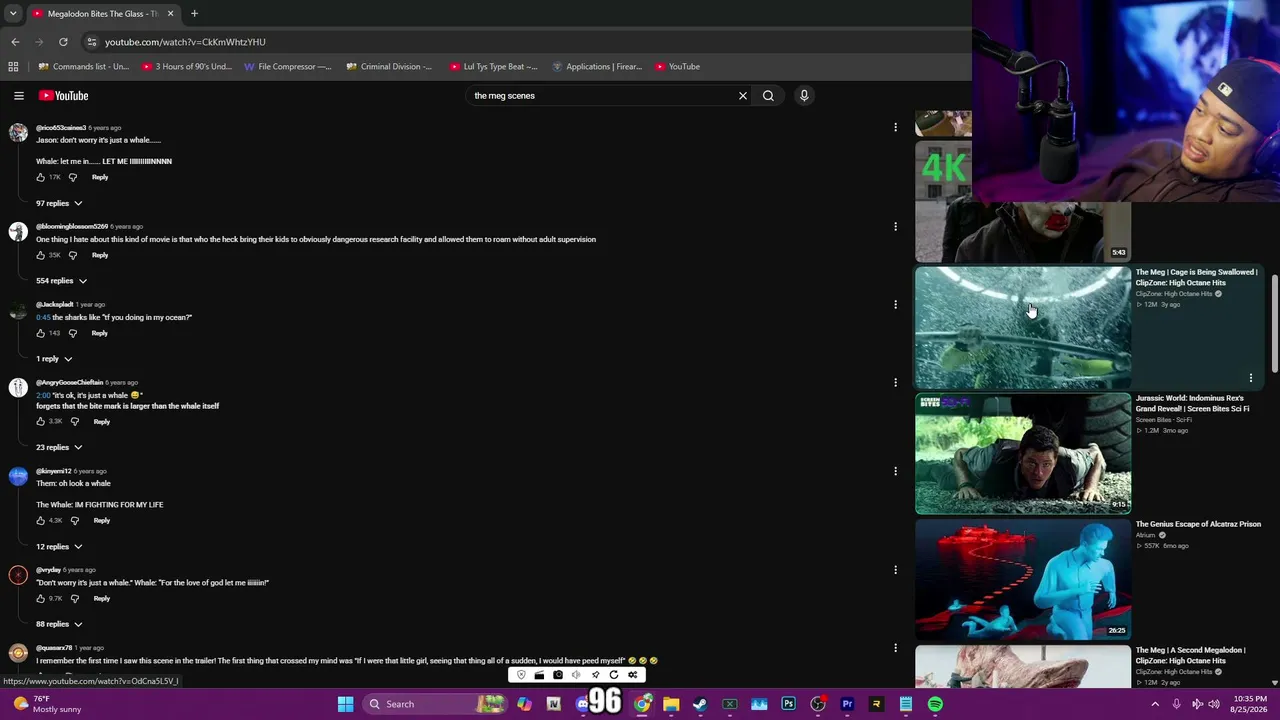Expand the 1 reply thread

pos(54,359)
